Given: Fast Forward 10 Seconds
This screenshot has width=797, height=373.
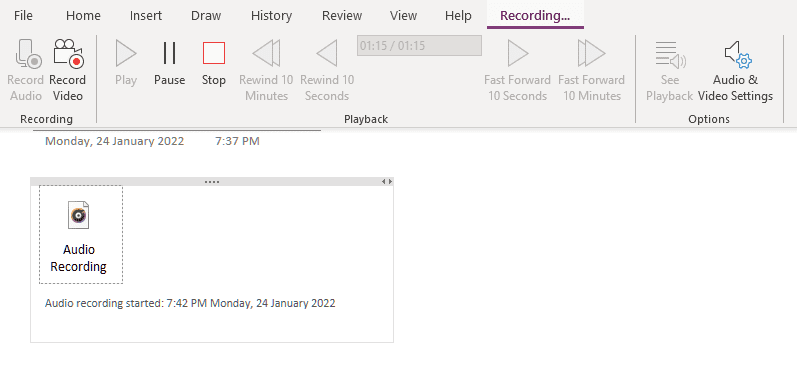Looking at the screenshot, I should [517, 53].
